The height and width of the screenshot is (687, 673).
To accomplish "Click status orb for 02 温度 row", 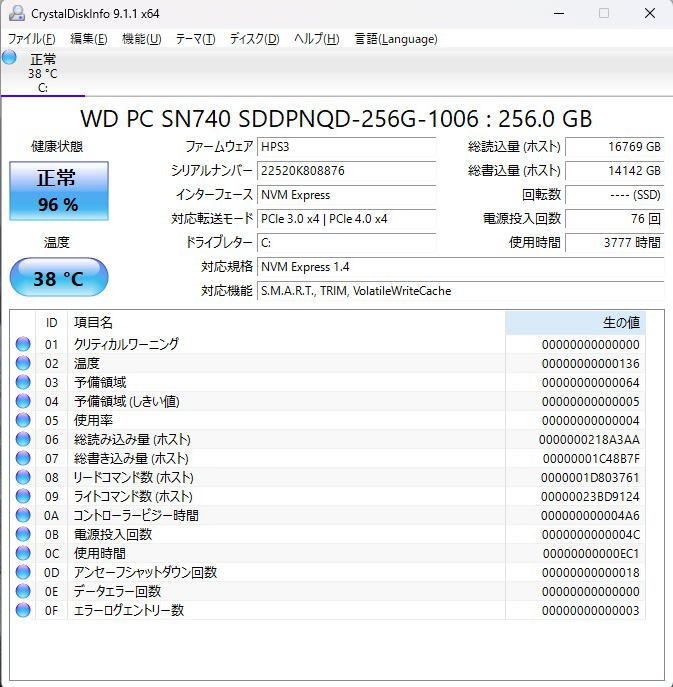I will click(x=23, y=363).
